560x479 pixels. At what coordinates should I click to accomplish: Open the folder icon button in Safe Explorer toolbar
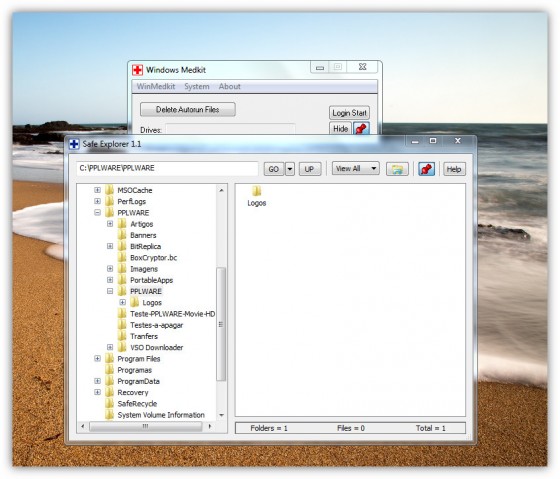(x=397, y=169)
